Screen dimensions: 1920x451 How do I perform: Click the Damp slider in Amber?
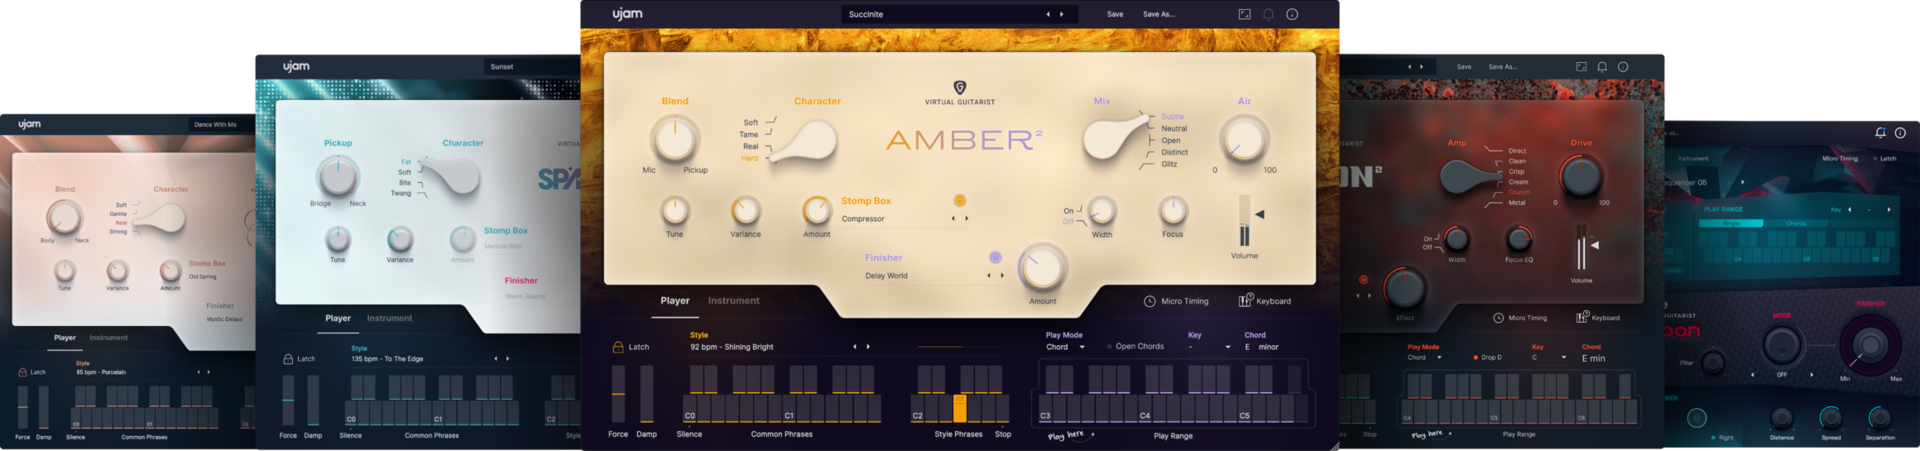[647, 394]
